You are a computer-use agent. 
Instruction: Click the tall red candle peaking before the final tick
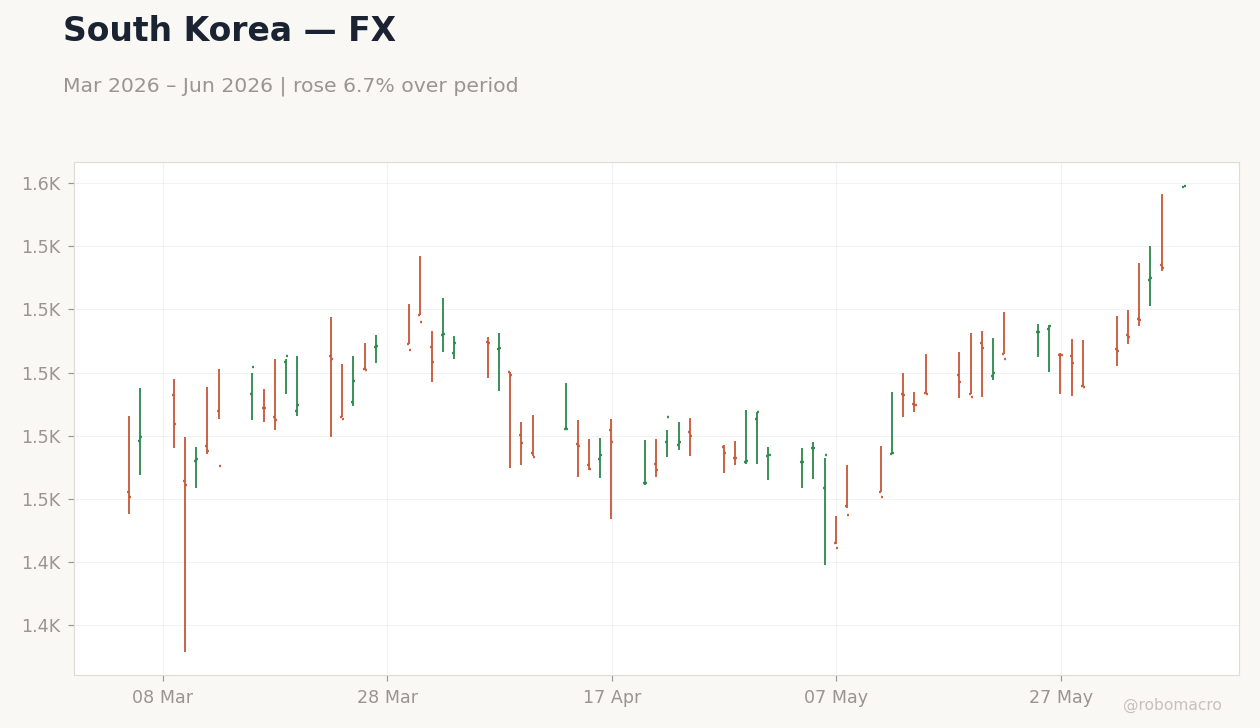click(x=1162, y=232)
